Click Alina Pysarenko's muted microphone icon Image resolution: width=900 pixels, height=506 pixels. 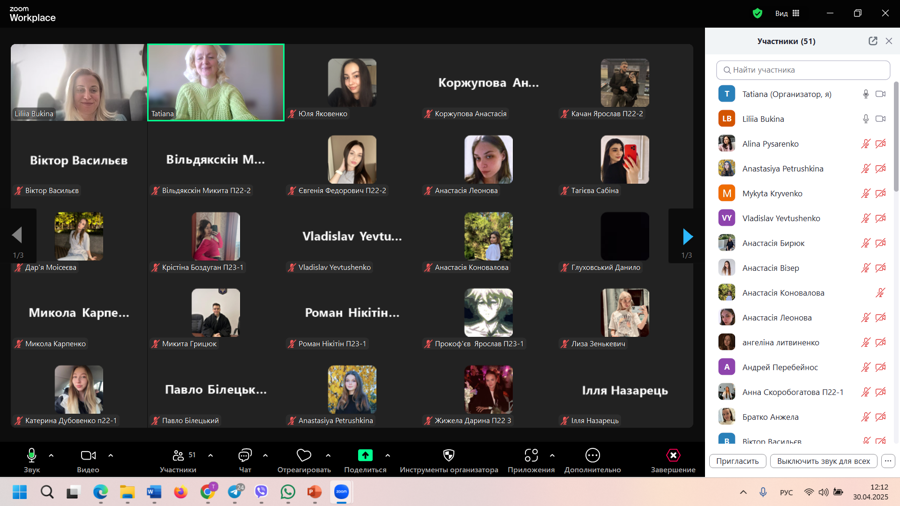[x=866, y=143]
